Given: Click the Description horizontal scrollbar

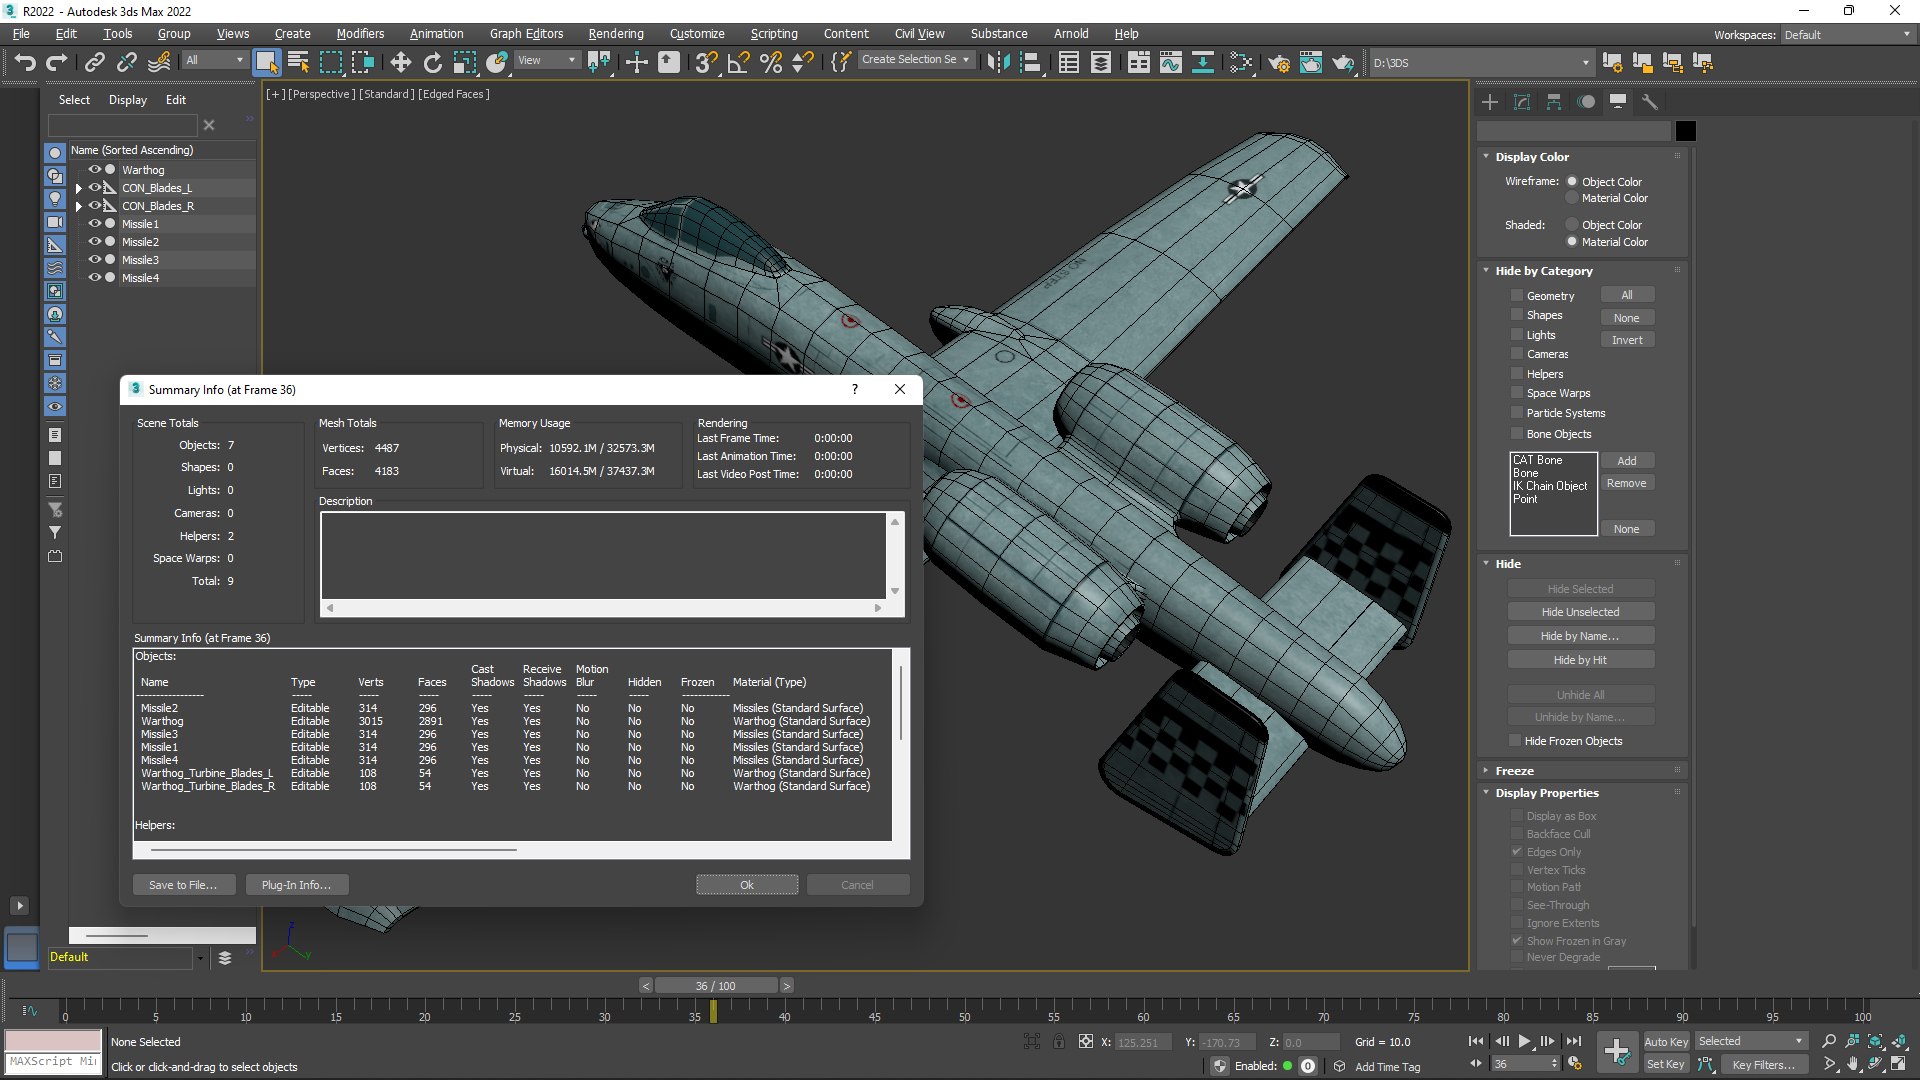Looking at the screenshot, I should 604,608.
